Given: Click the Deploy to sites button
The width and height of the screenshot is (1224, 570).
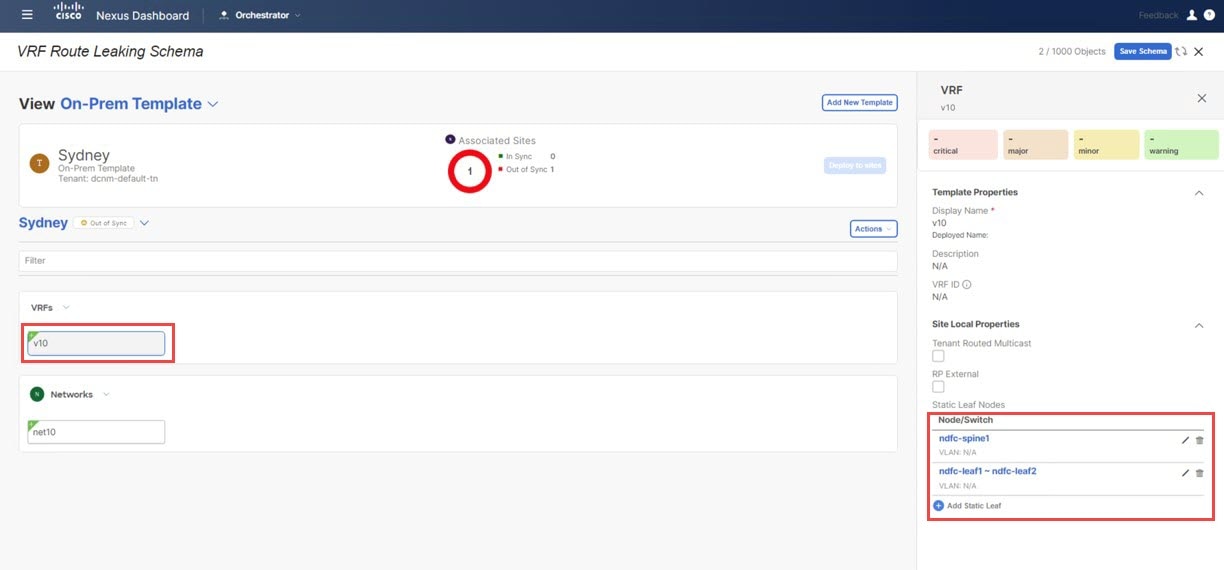Looking at the screenshot, I should [855, 165].
